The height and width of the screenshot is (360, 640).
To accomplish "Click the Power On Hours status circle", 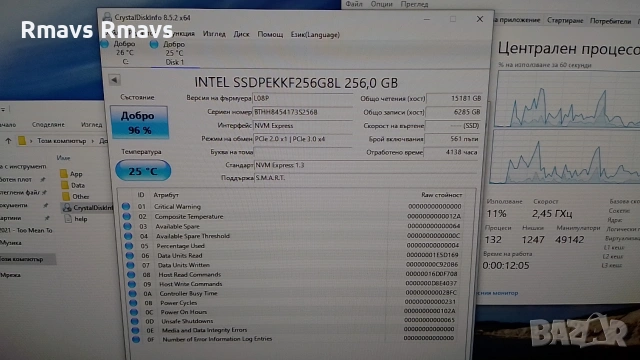I will tap(134, 312).
